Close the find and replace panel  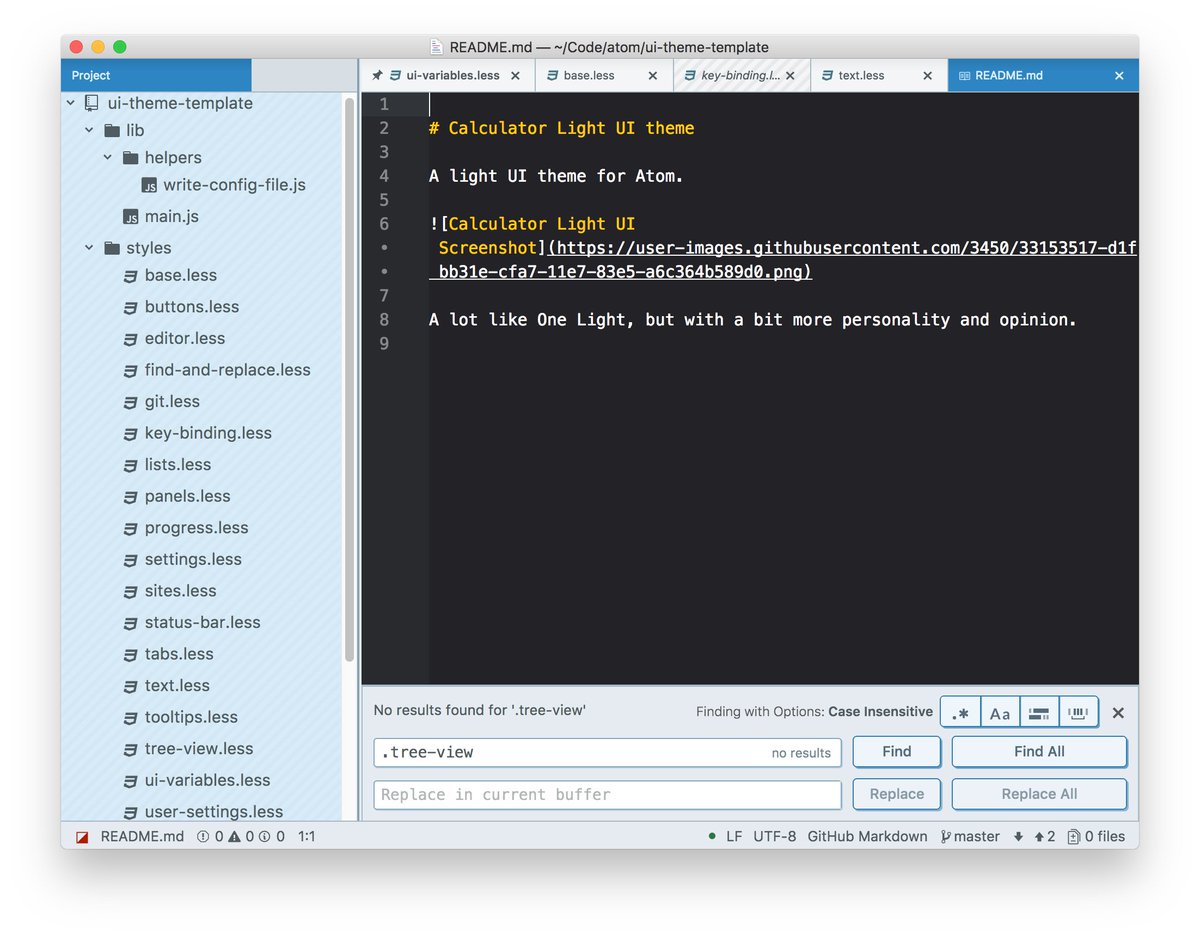(x=1118, y=713)
